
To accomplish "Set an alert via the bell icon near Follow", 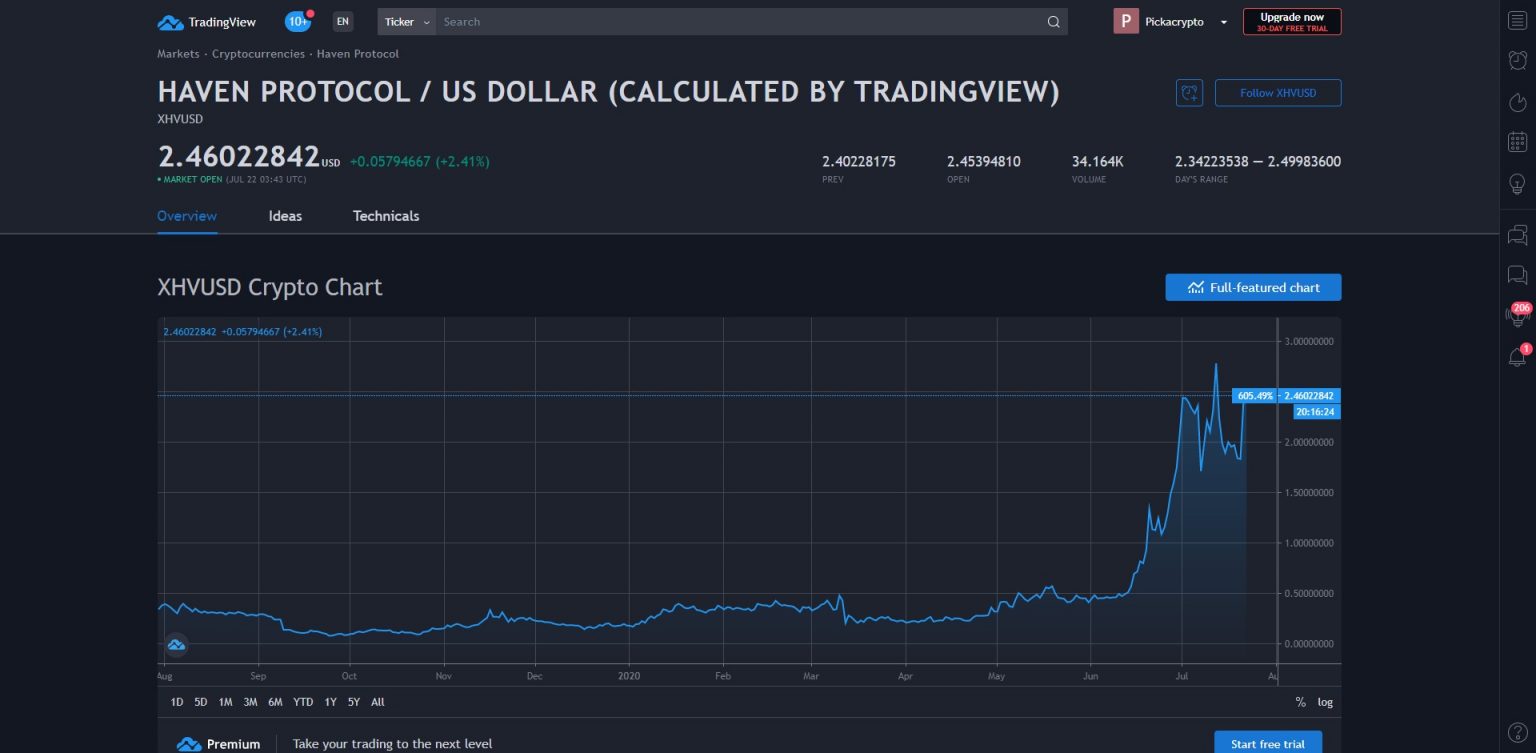I will [x=1189, y=92].
